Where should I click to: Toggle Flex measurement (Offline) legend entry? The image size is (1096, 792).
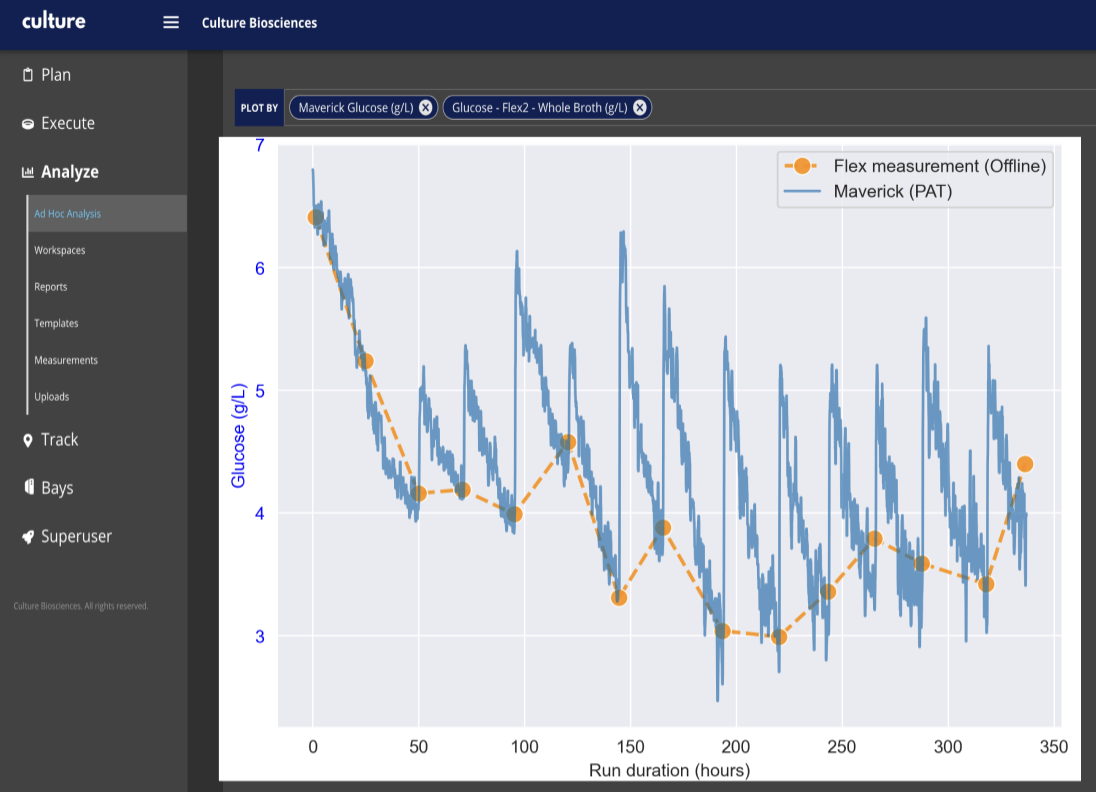[938, 166]
